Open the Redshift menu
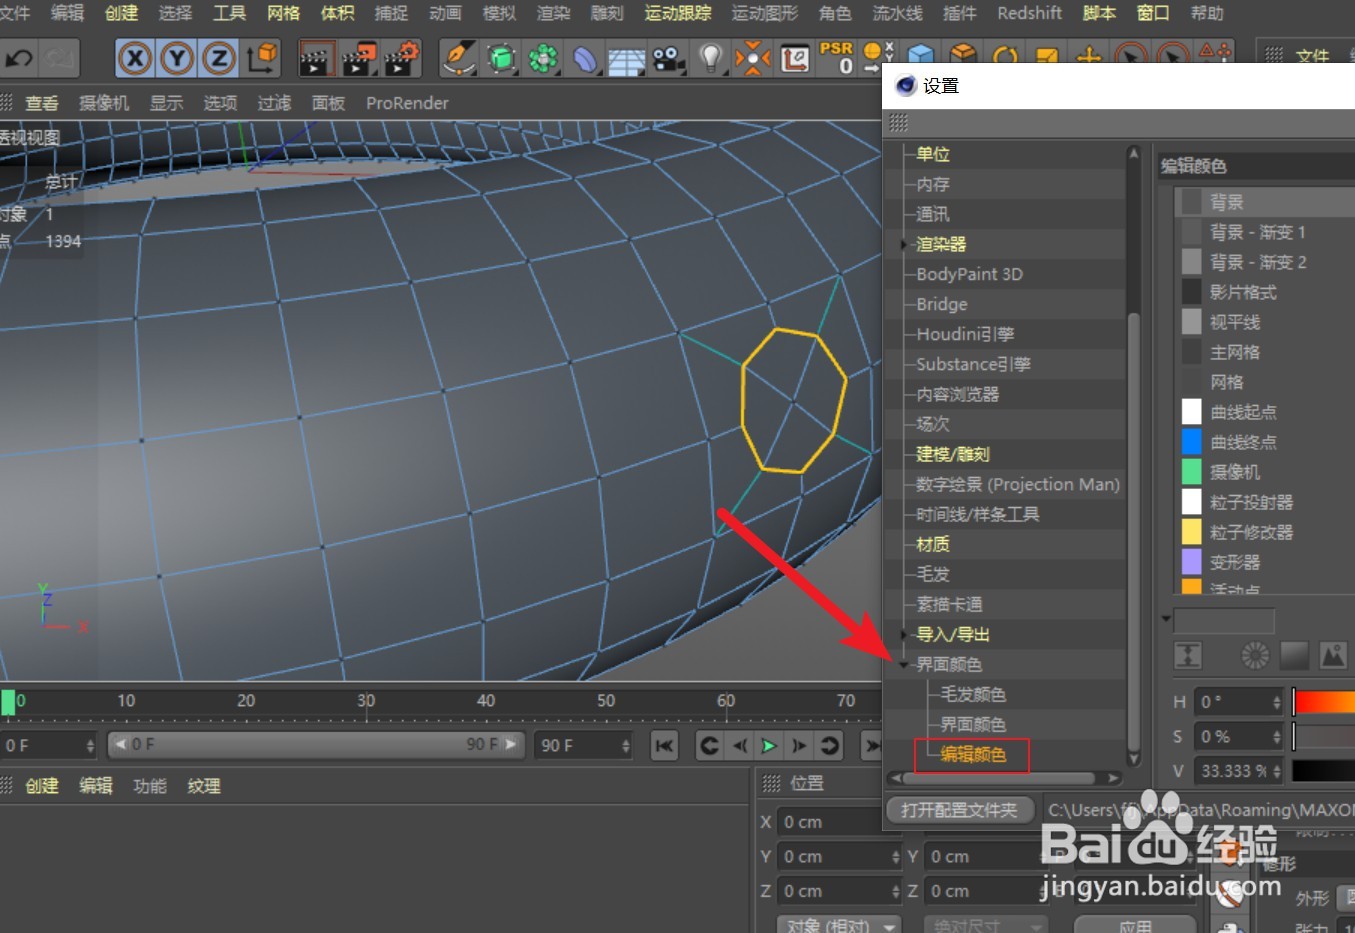1355x933 pixels. [x=1029, y=13]
